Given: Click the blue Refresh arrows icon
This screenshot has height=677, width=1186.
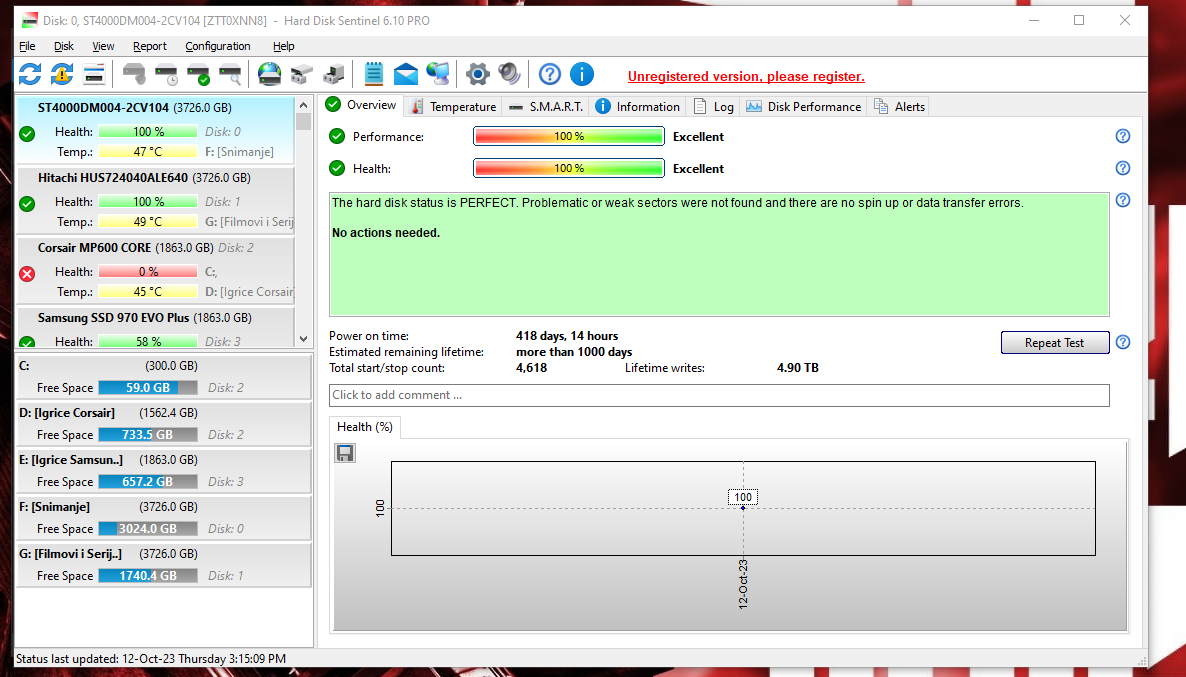Looking at the screenshot, I should [30, 74].
